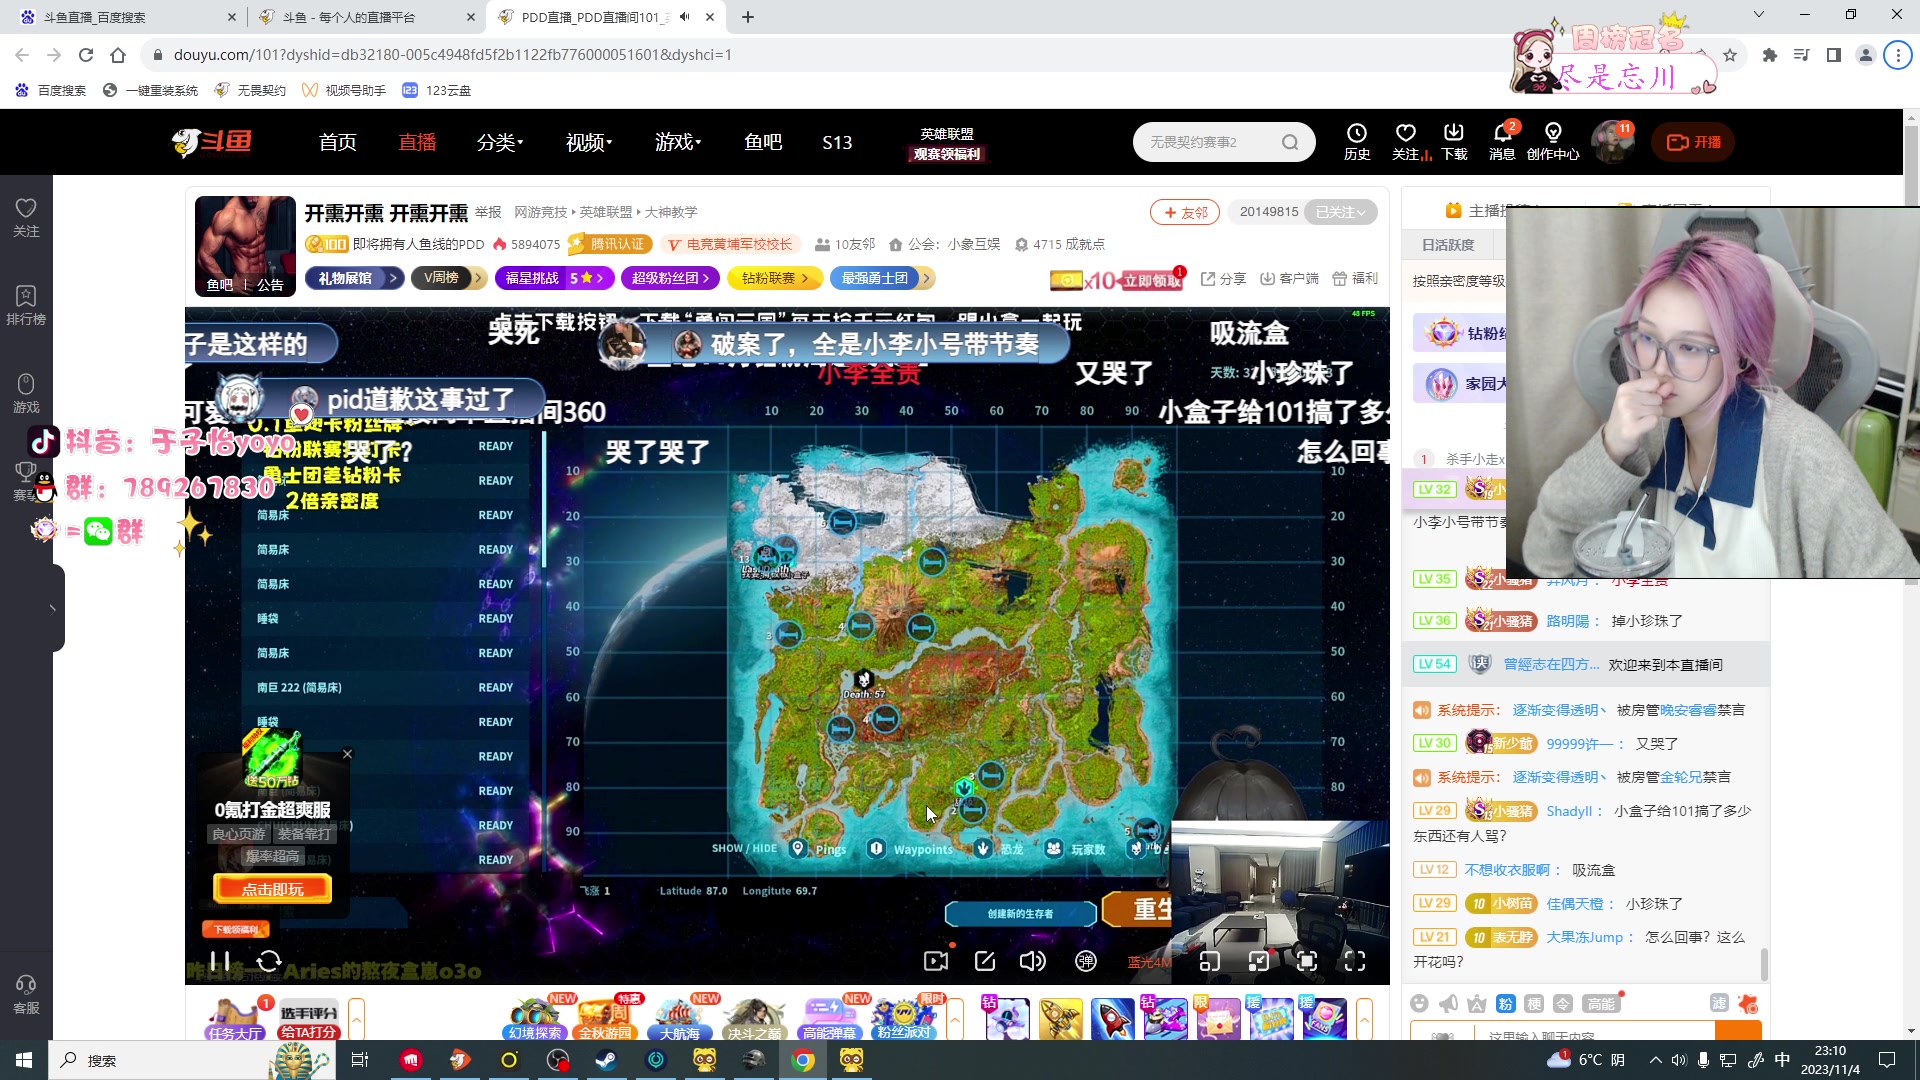The width and height of the screenshot is (1920, 1080).
Task: Open Steam from the Windows taskbar
Action: (x=606, y=1060)
